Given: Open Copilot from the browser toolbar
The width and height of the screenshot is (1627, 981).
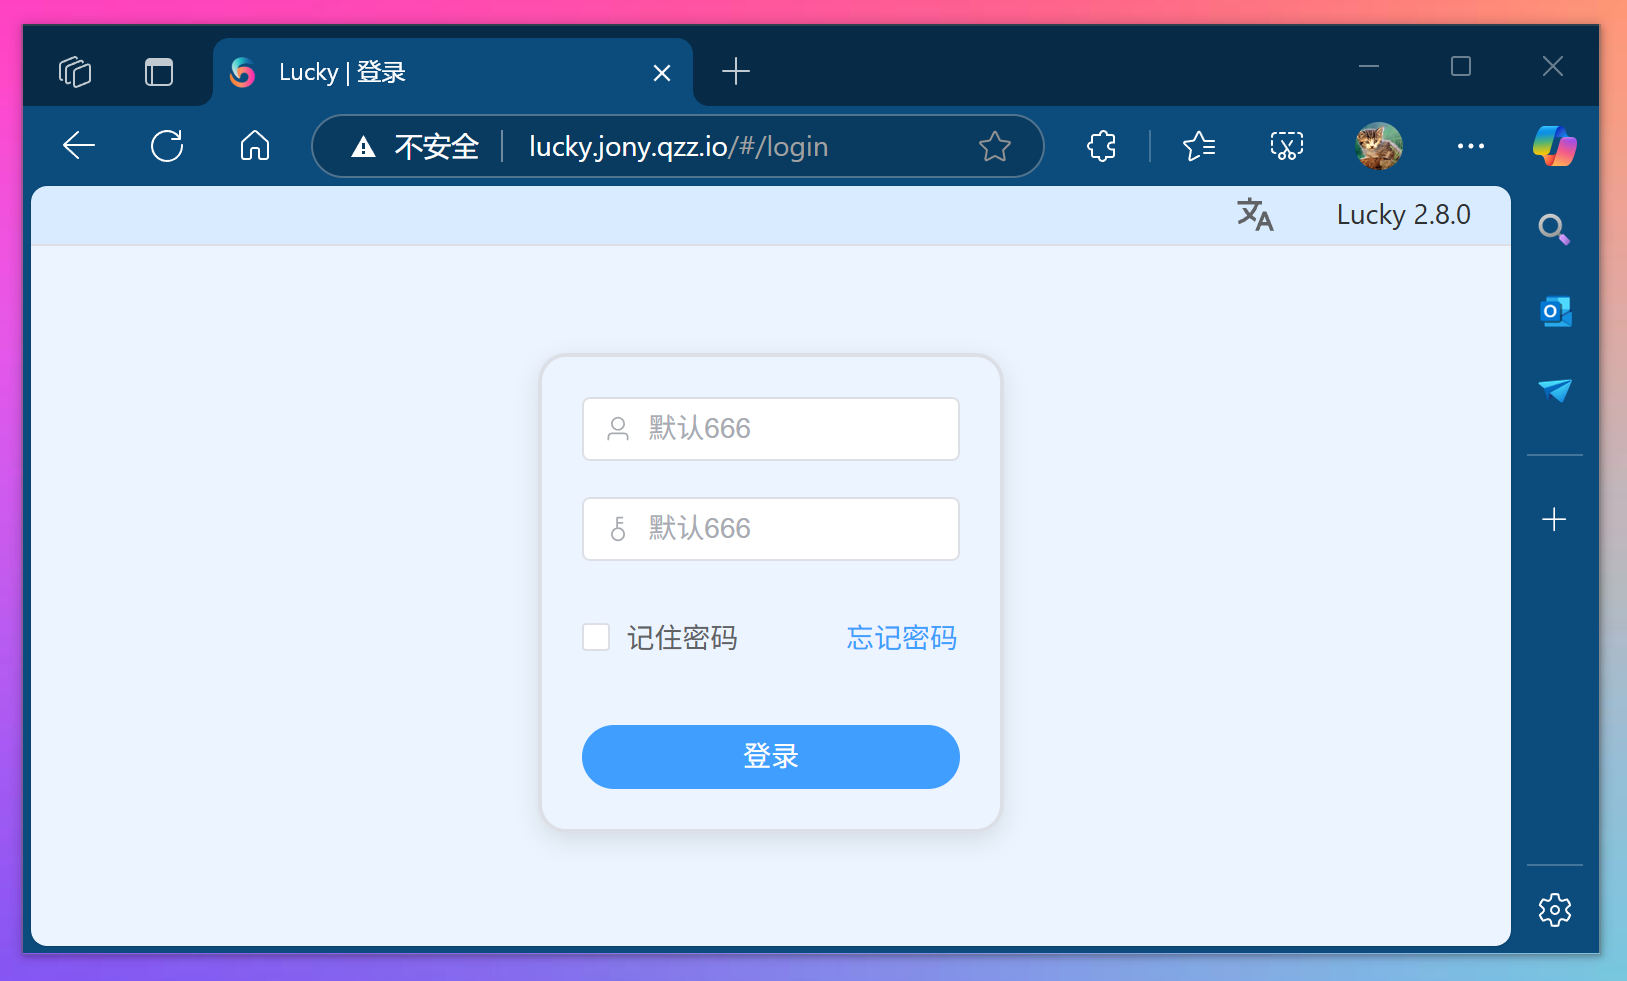Looking at the screenshot, I should [x=1553, y=146].
